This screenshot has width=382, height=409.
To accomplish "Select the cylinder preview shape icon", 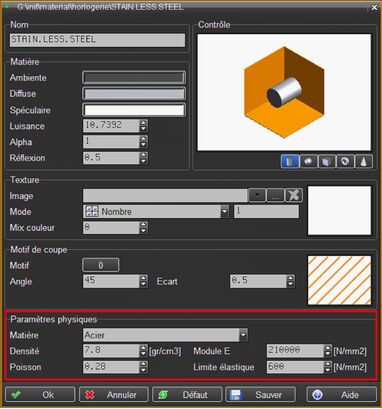I will pyautogui.click(x=290, y=162).
